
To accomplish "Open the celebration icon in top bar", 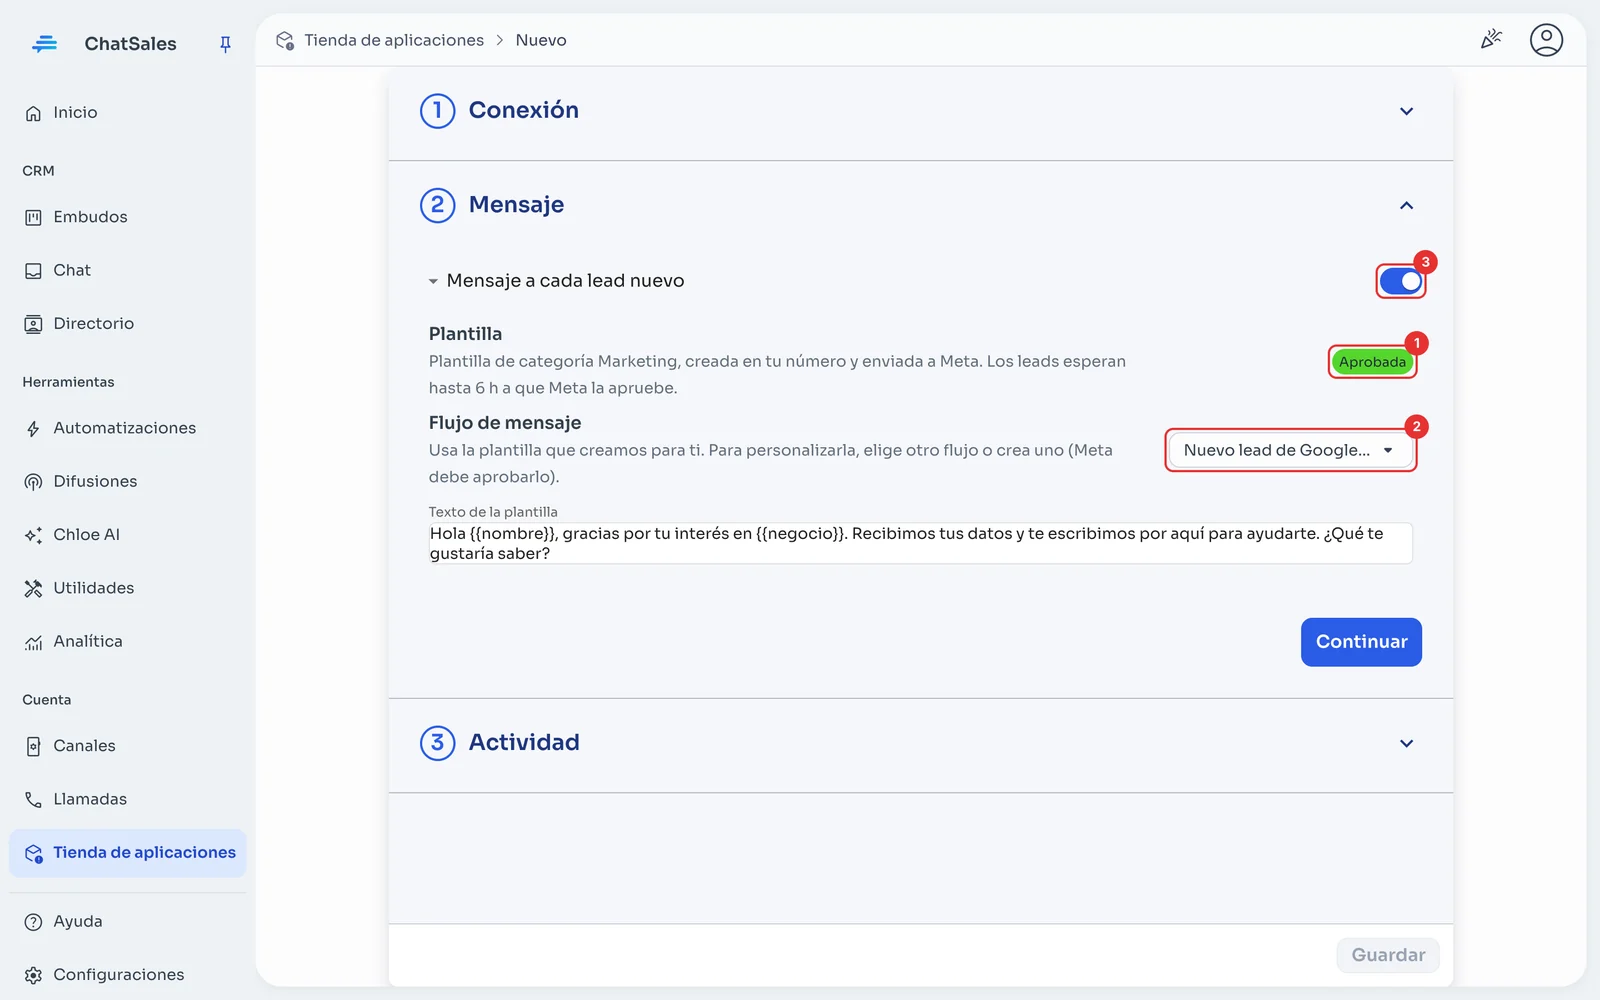I will (x=1491, y=40).
